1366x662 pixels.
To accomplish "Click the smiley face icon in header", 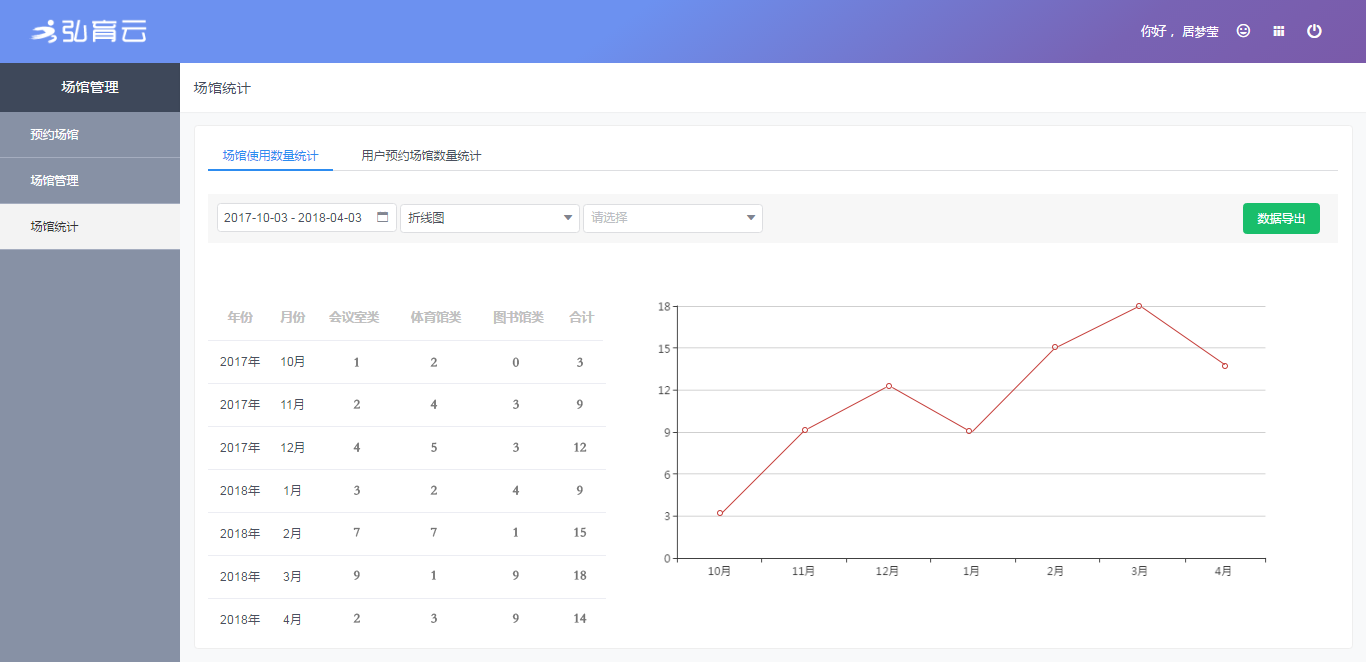I will [x=1243, y=31].
